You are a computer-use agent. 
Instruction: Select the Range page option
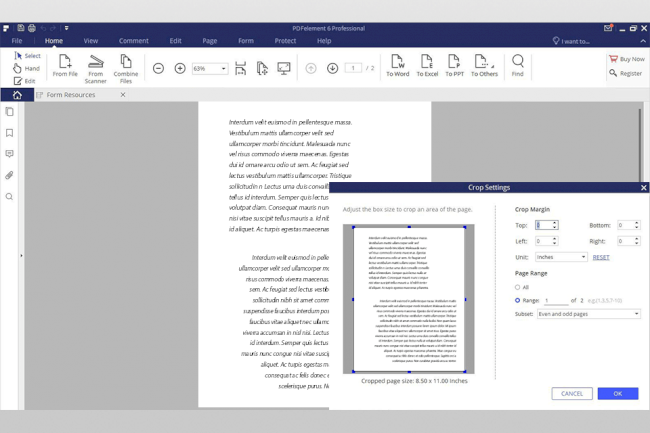tap(517, 300)
